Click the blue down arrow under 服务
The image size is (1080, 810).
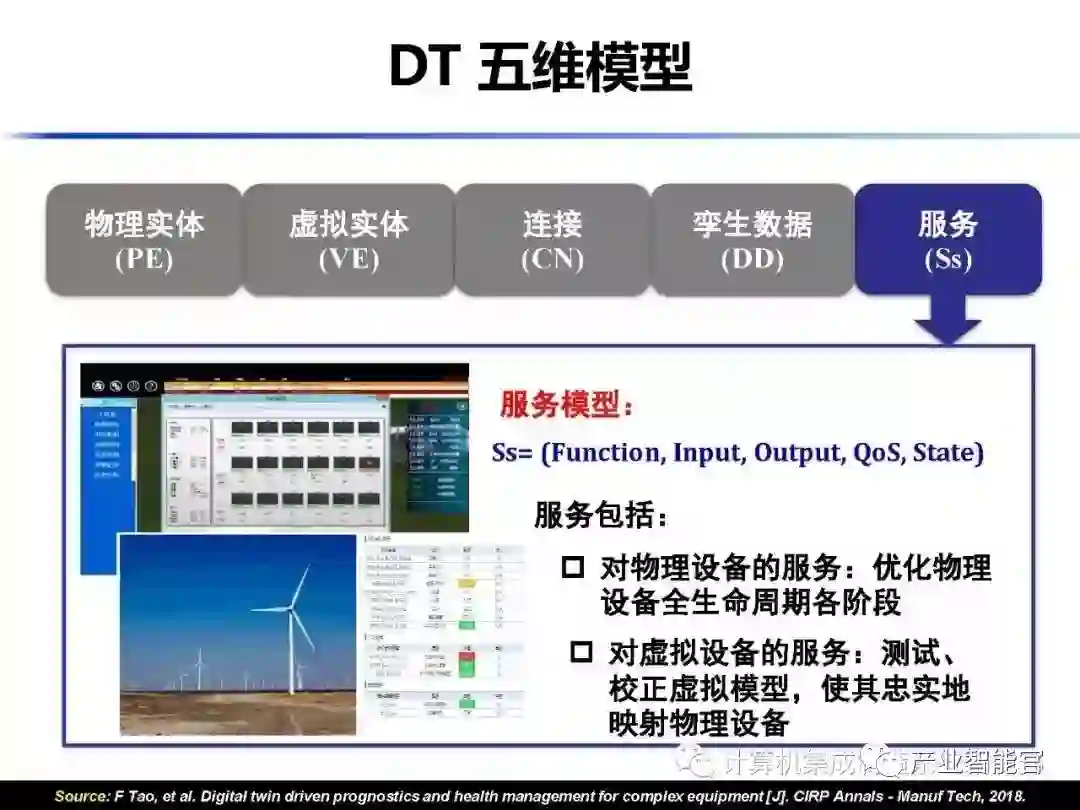coord(948,320)
